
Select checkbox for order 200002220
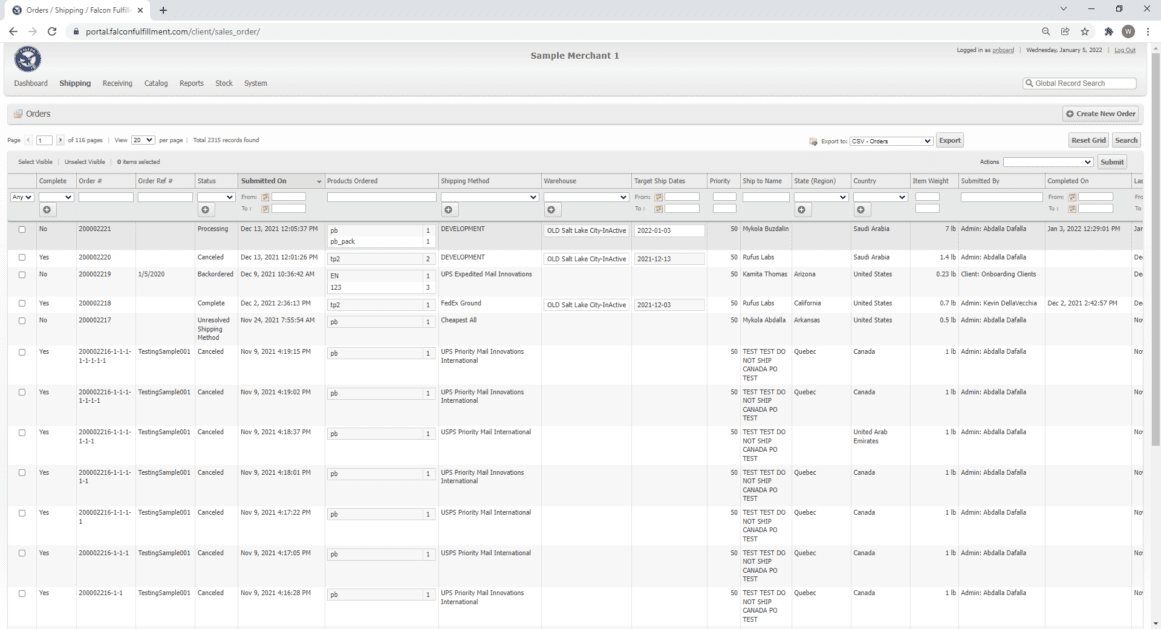21,258
